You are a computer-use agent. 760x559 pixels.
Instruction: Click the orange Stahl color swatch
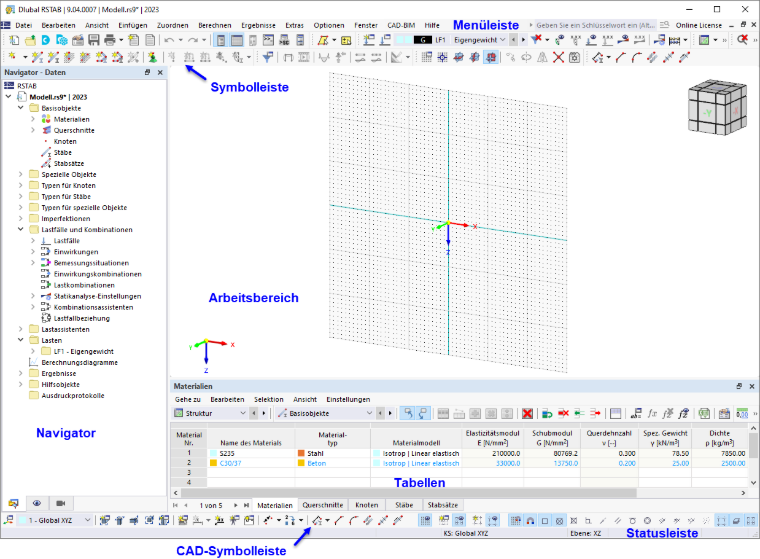pos(301,453)
